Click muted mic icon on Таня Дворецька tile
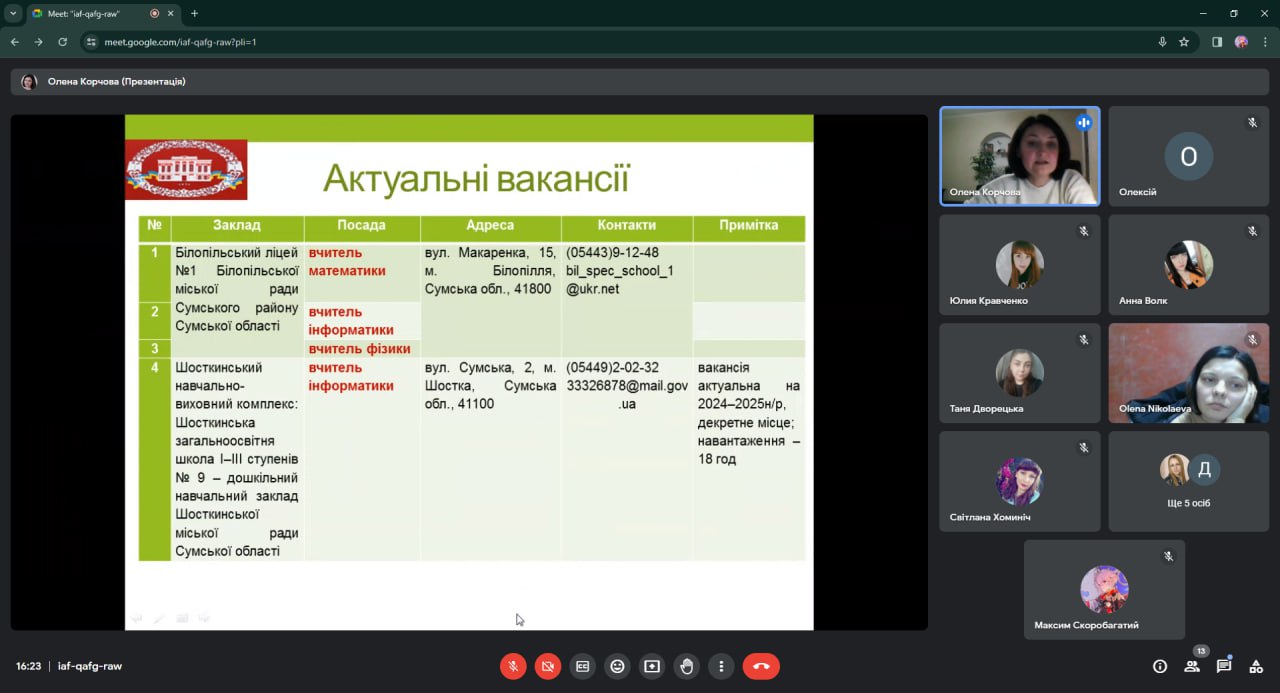1280x693 pixels. click(x=1084, y=339)
